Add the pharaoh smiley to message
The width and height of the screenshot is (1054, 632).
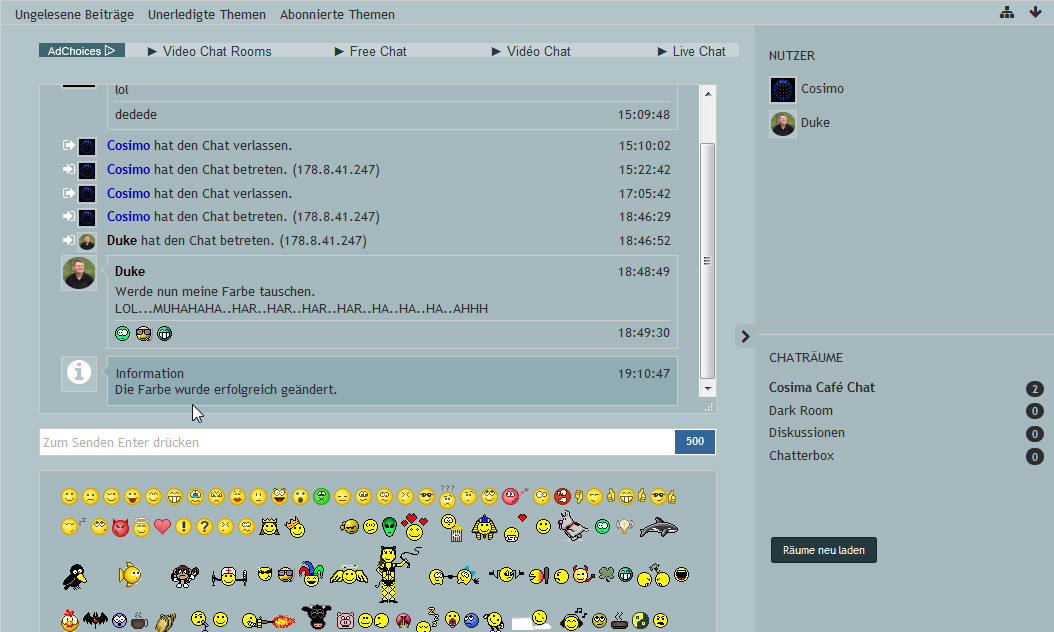click(484, 526)
